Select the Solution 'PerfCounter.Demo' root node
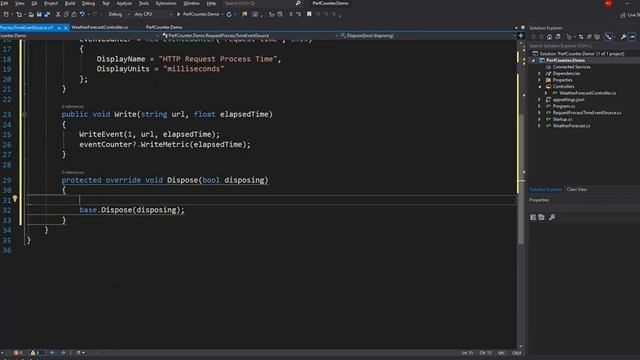The height and width of the screenshot is (360, 640). [x=582, y=54]
